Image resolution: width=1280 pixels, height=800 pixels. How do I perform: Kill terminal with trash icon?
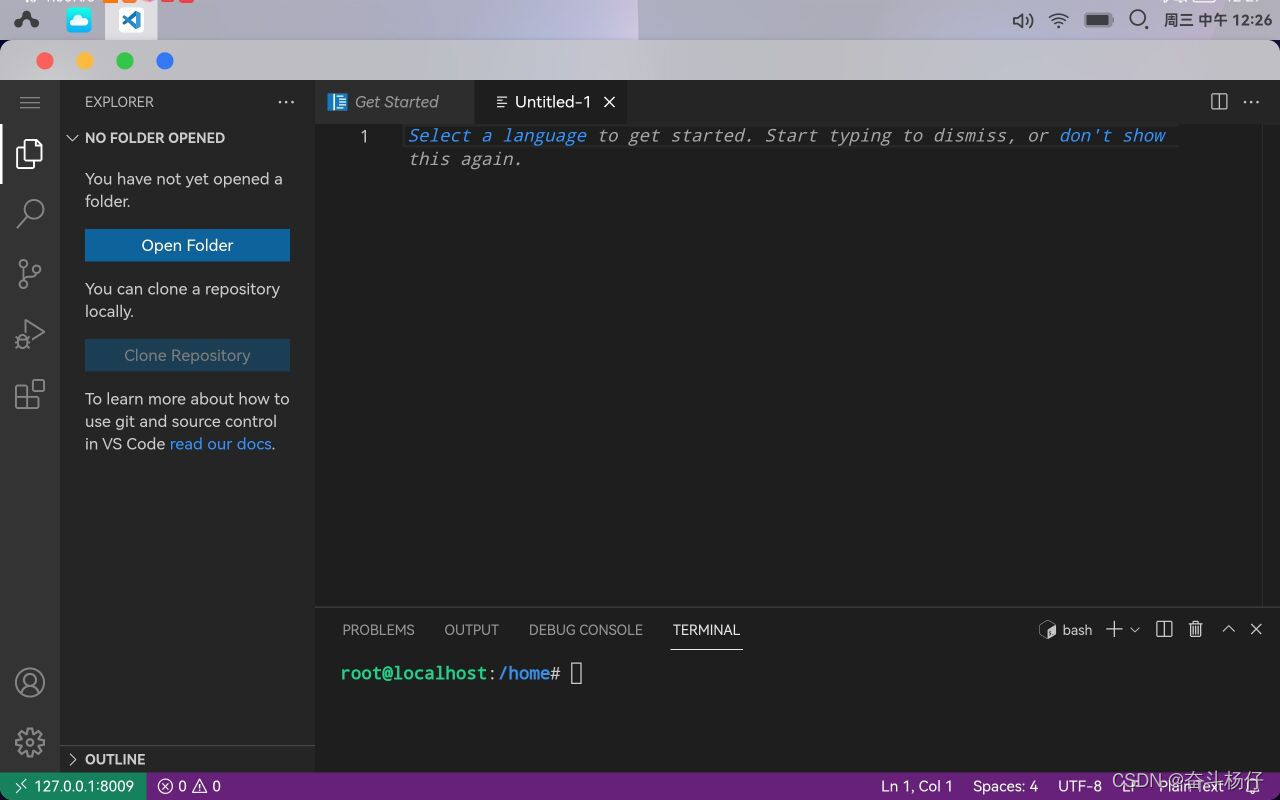click(1195, 629)
